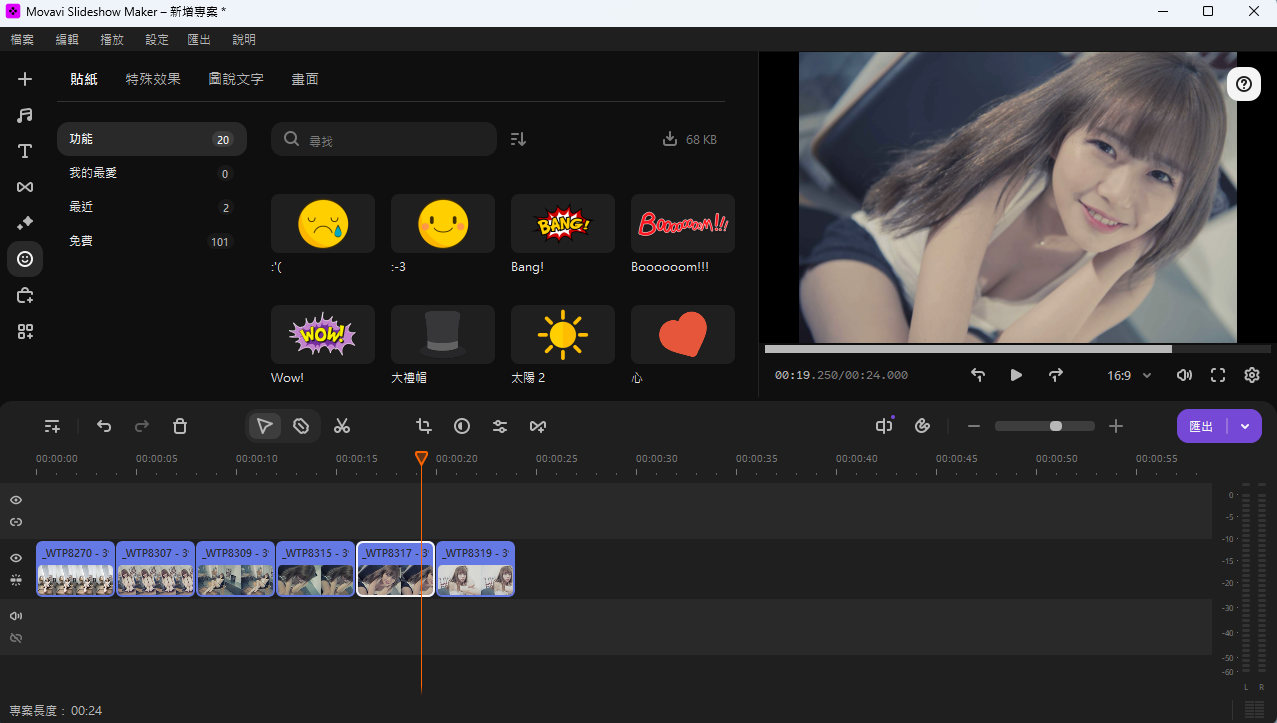Redo the last action
Viewport: 1277px width, 723px height.
(x=142, y=426)
